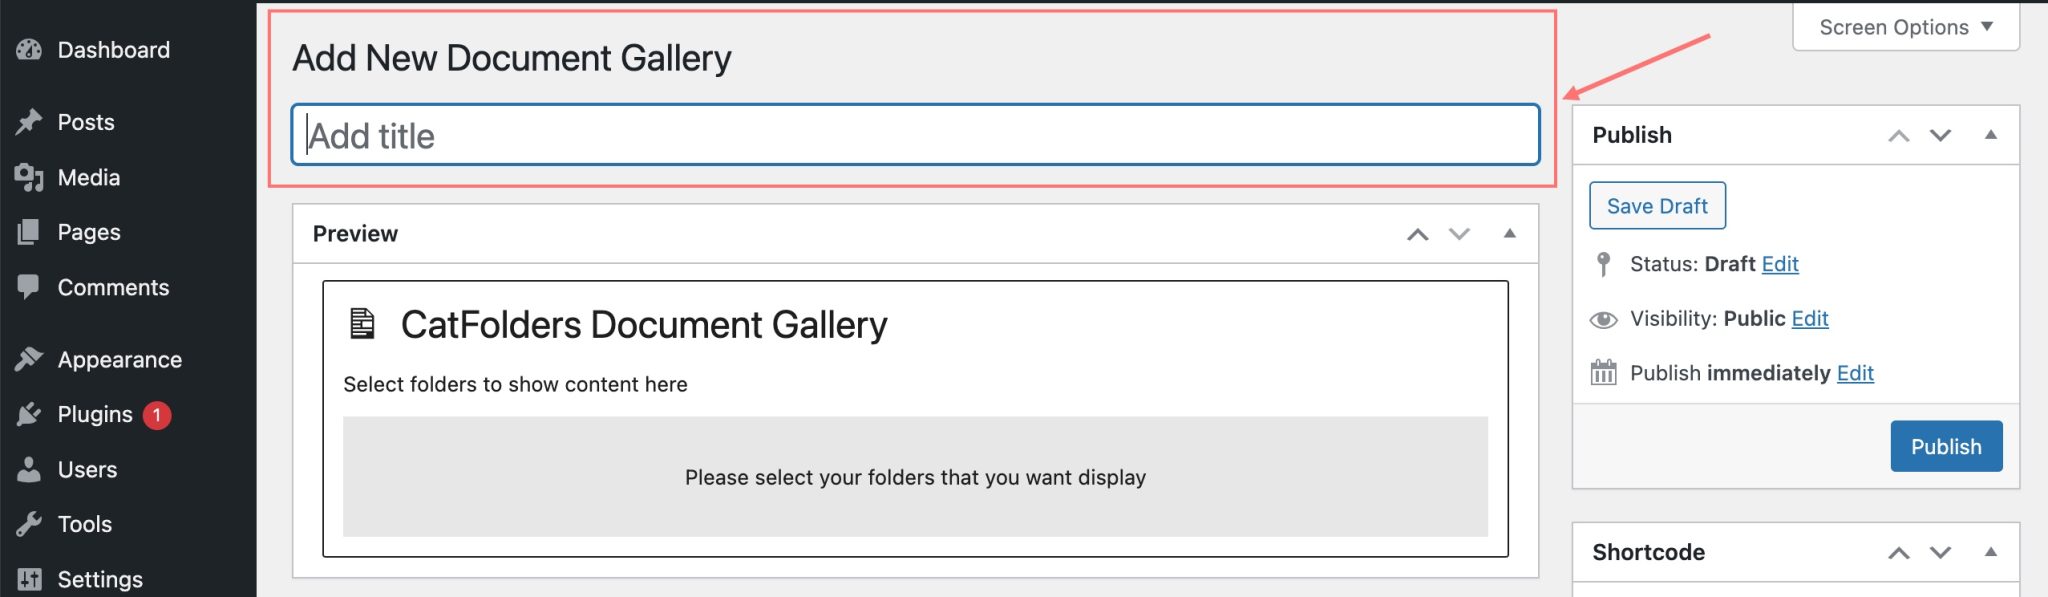The height and width of the screenshot is (597, 2048).
Task: Click the Pages sidebar icon
Action: 30,232
